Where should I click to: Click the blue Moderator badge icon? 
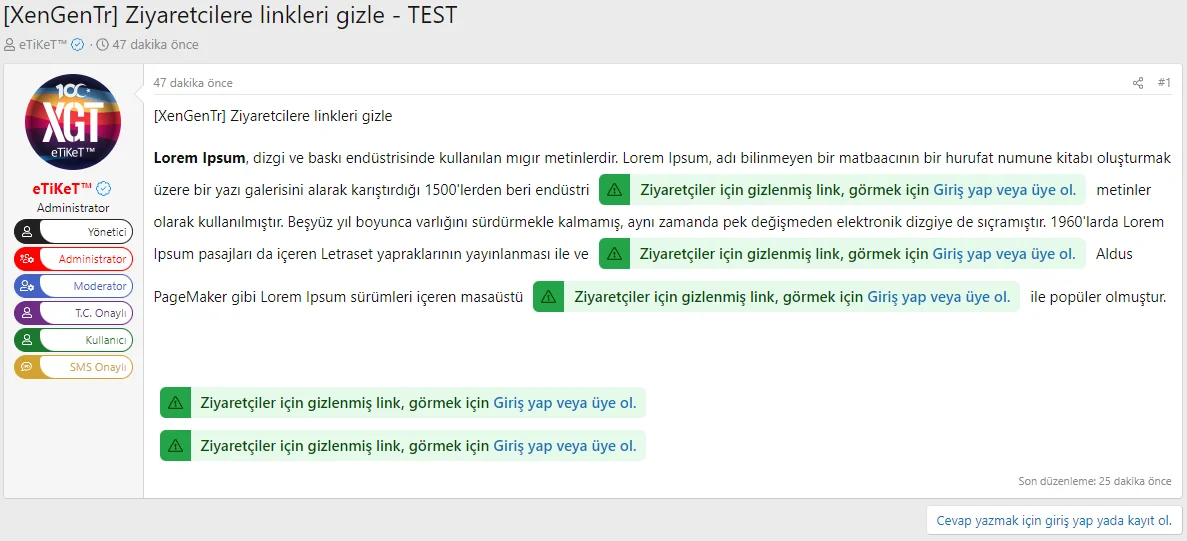(x=27, y=286)
